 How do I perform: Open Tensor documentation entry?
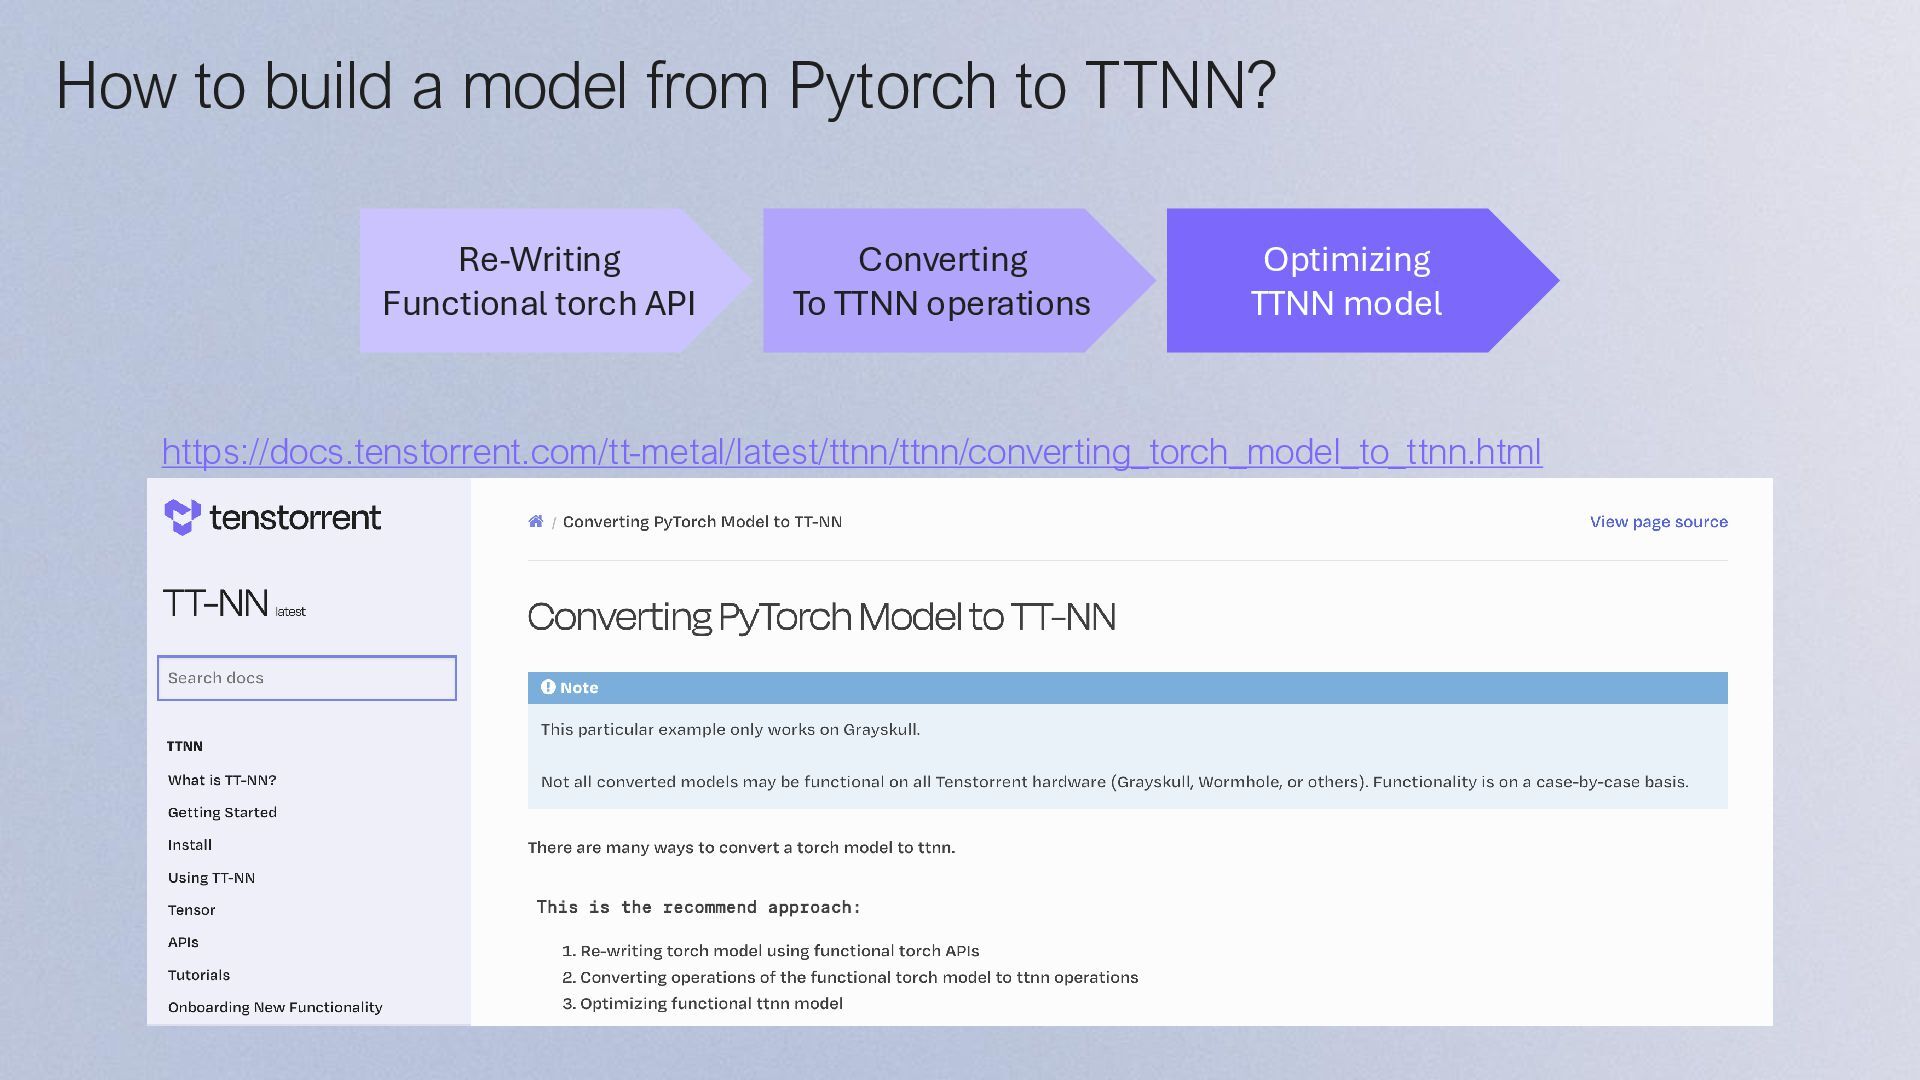point(191,910)
